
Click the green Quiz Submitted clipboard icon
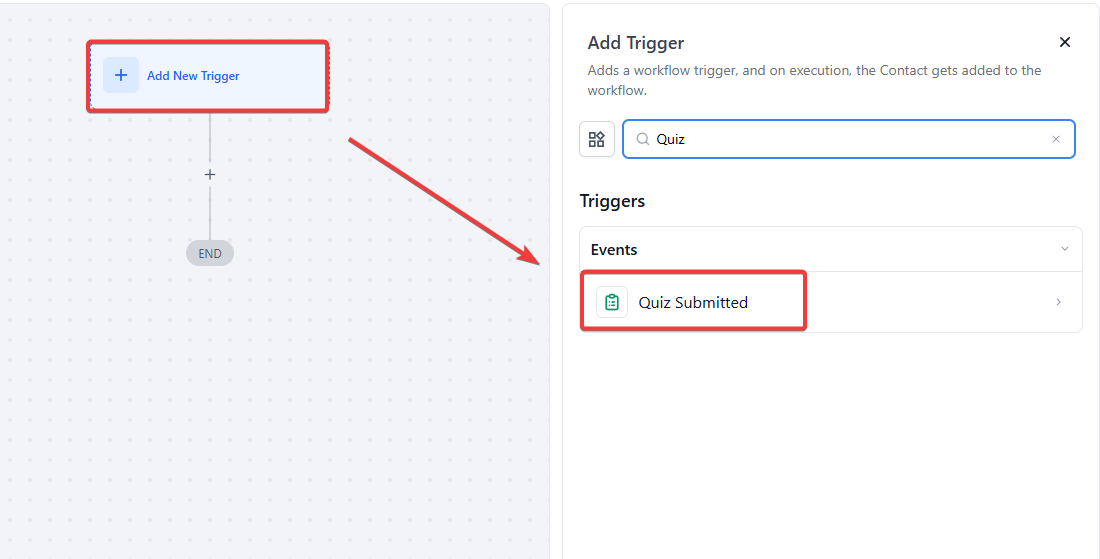point(612,302)
